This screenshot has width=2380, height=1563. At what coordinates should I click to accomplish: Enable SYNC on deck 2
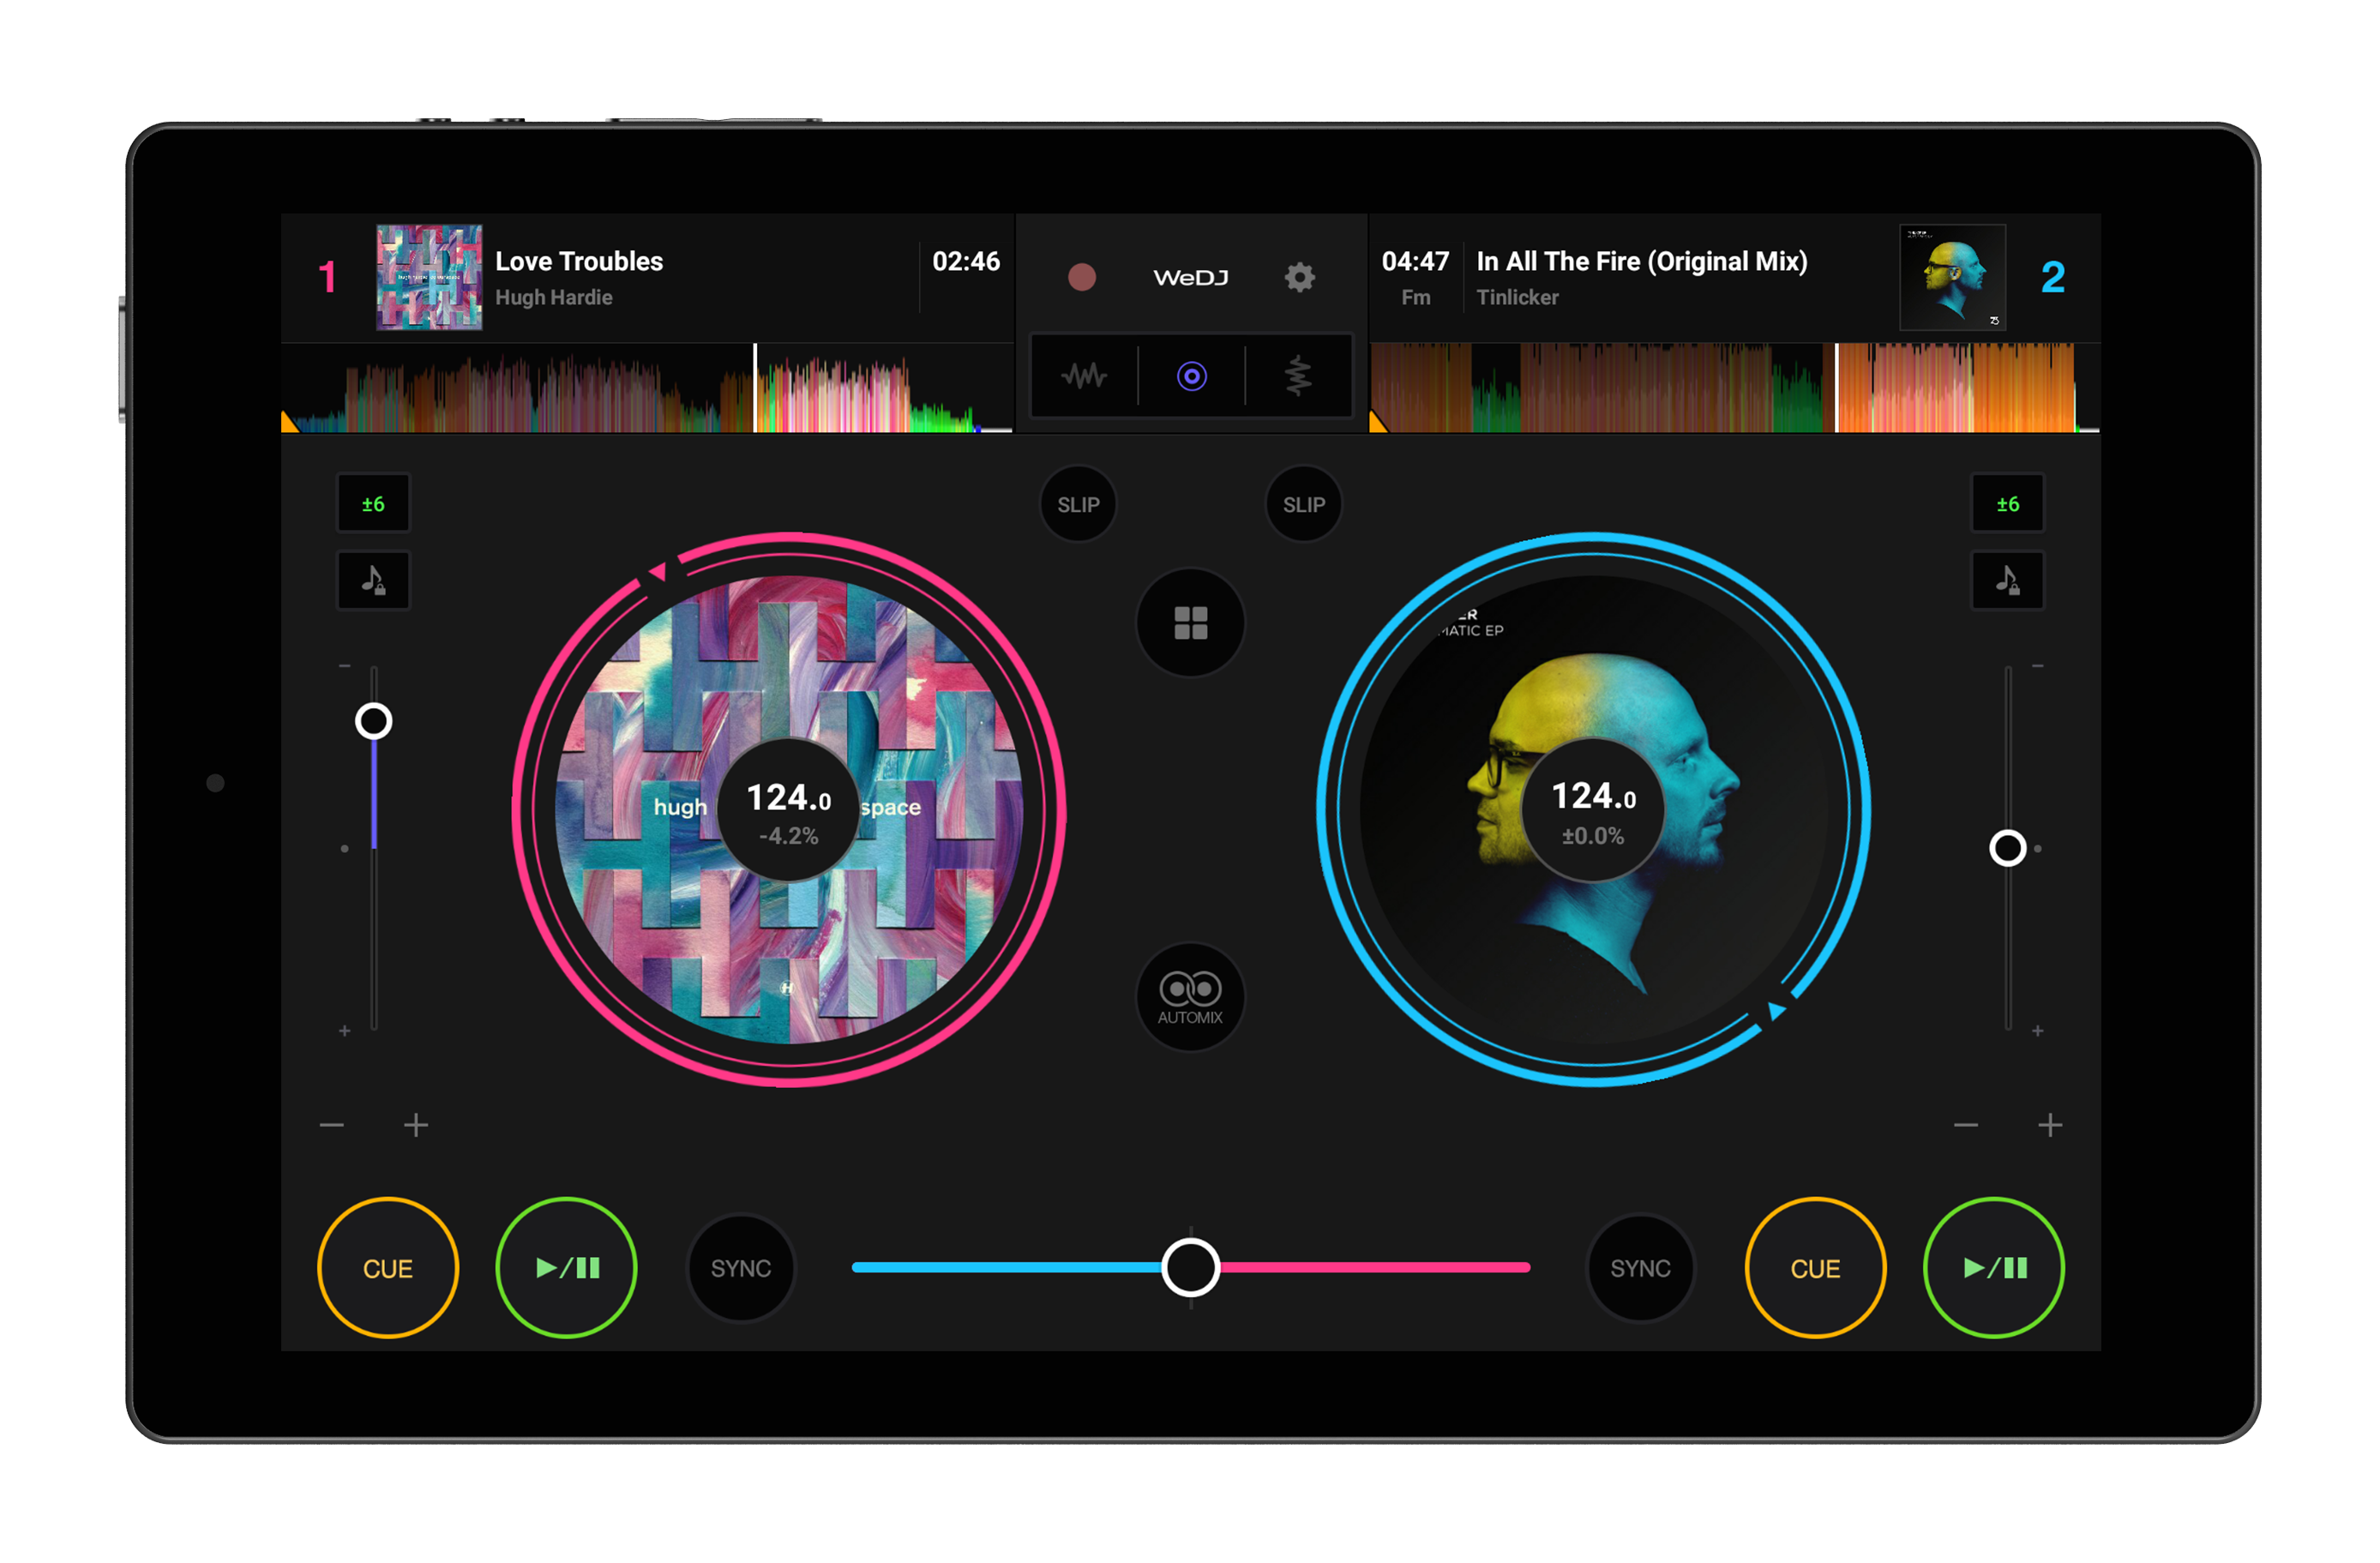pos(1640,1268)
